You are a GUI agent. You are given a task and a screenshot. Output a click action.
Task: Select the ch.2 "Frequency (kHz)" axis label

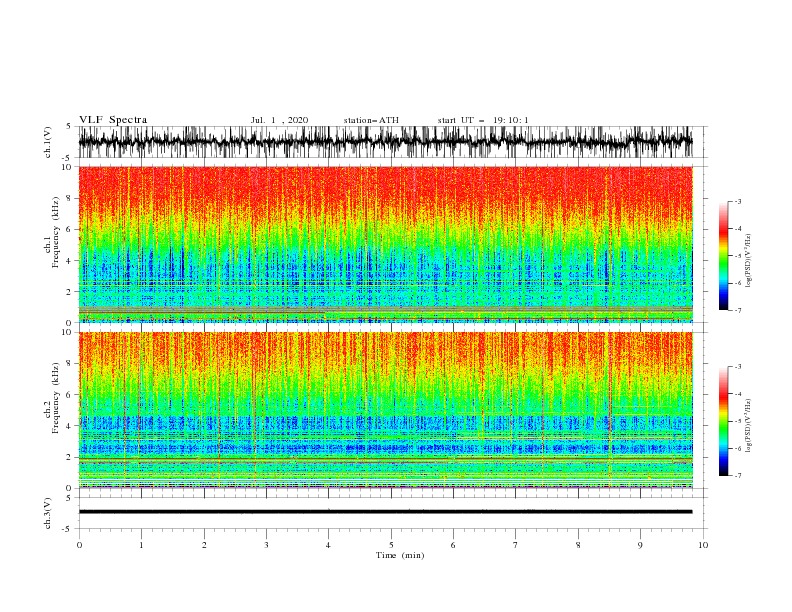pyautogui.click(x=56, y=399)
